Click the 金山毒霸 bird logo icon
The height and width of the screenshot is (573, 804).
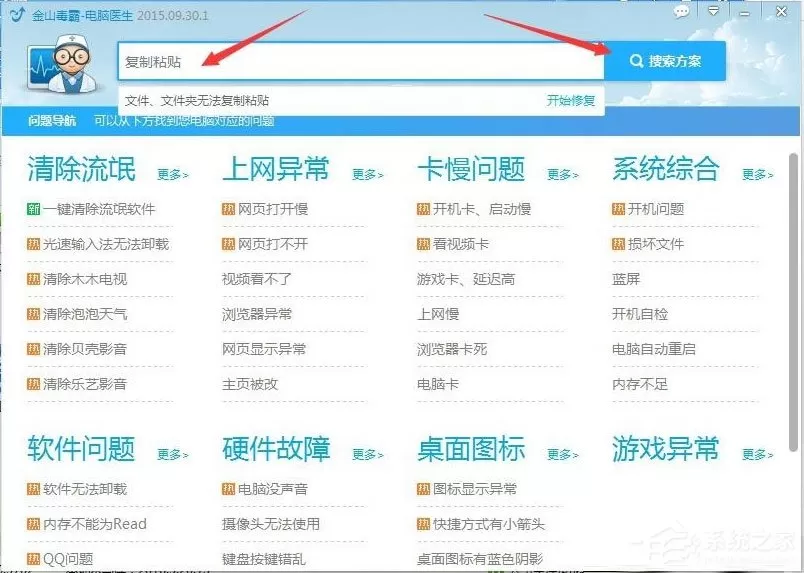(x=17, y=14)
